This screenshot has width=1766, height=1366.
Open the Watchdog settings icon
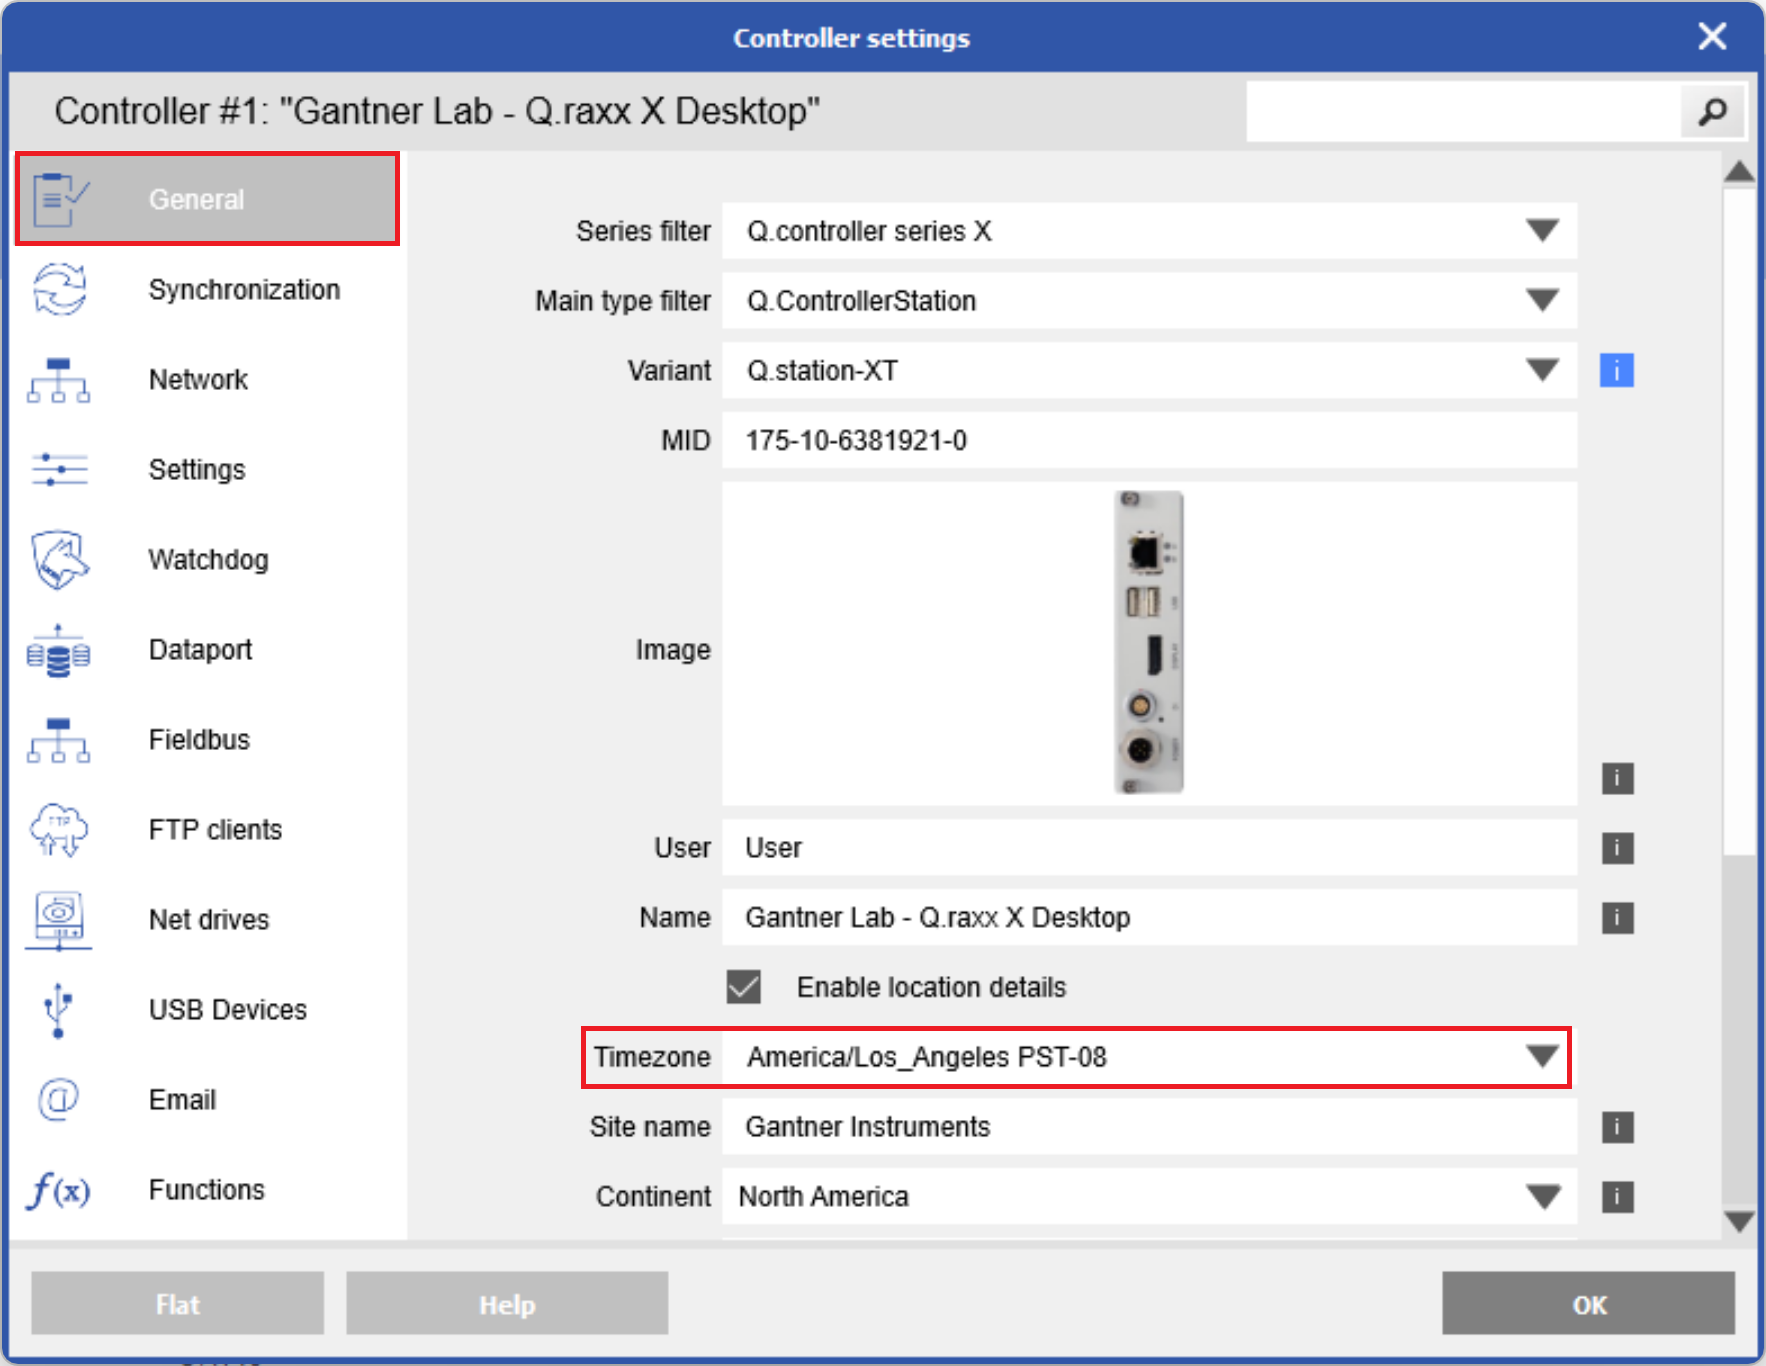(60, 560)
